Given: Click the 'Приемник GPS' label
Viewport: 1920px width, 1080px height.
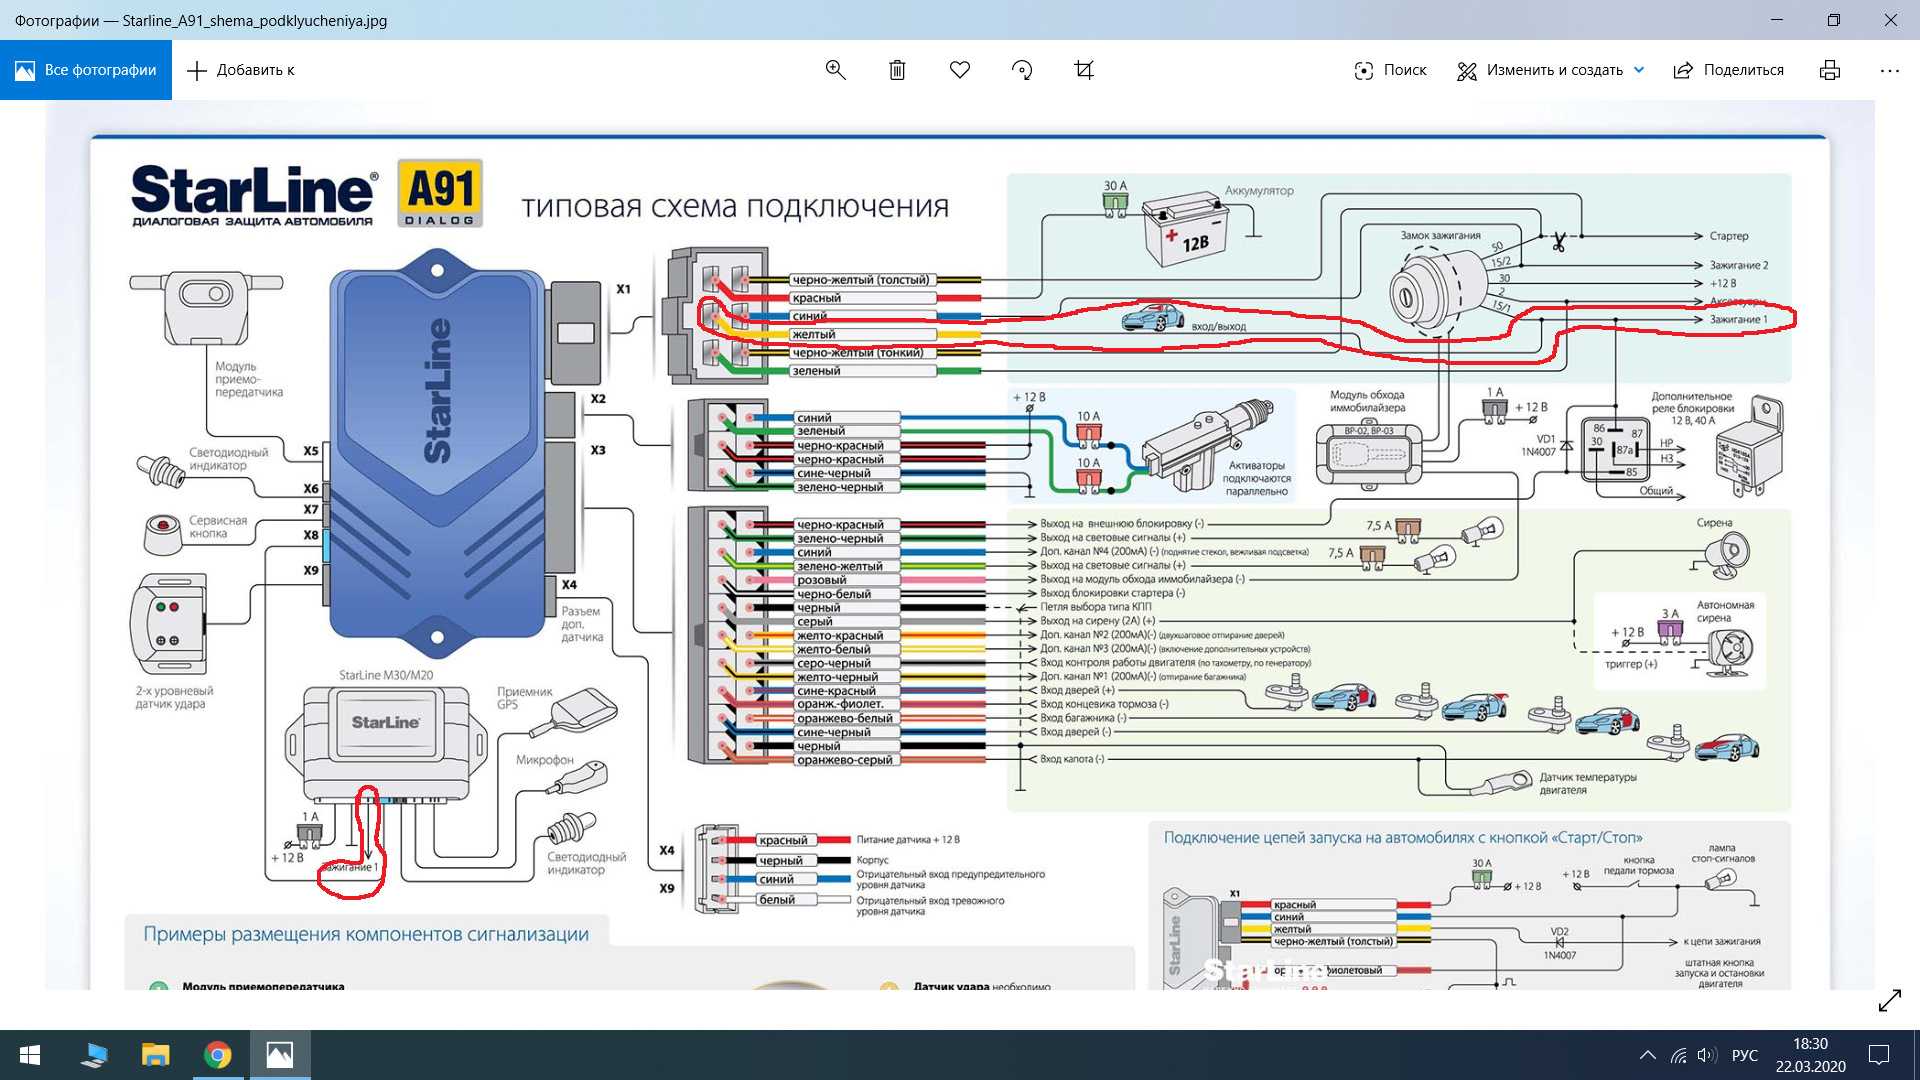Looking at the screenshot, I should [x=524, y=698].
